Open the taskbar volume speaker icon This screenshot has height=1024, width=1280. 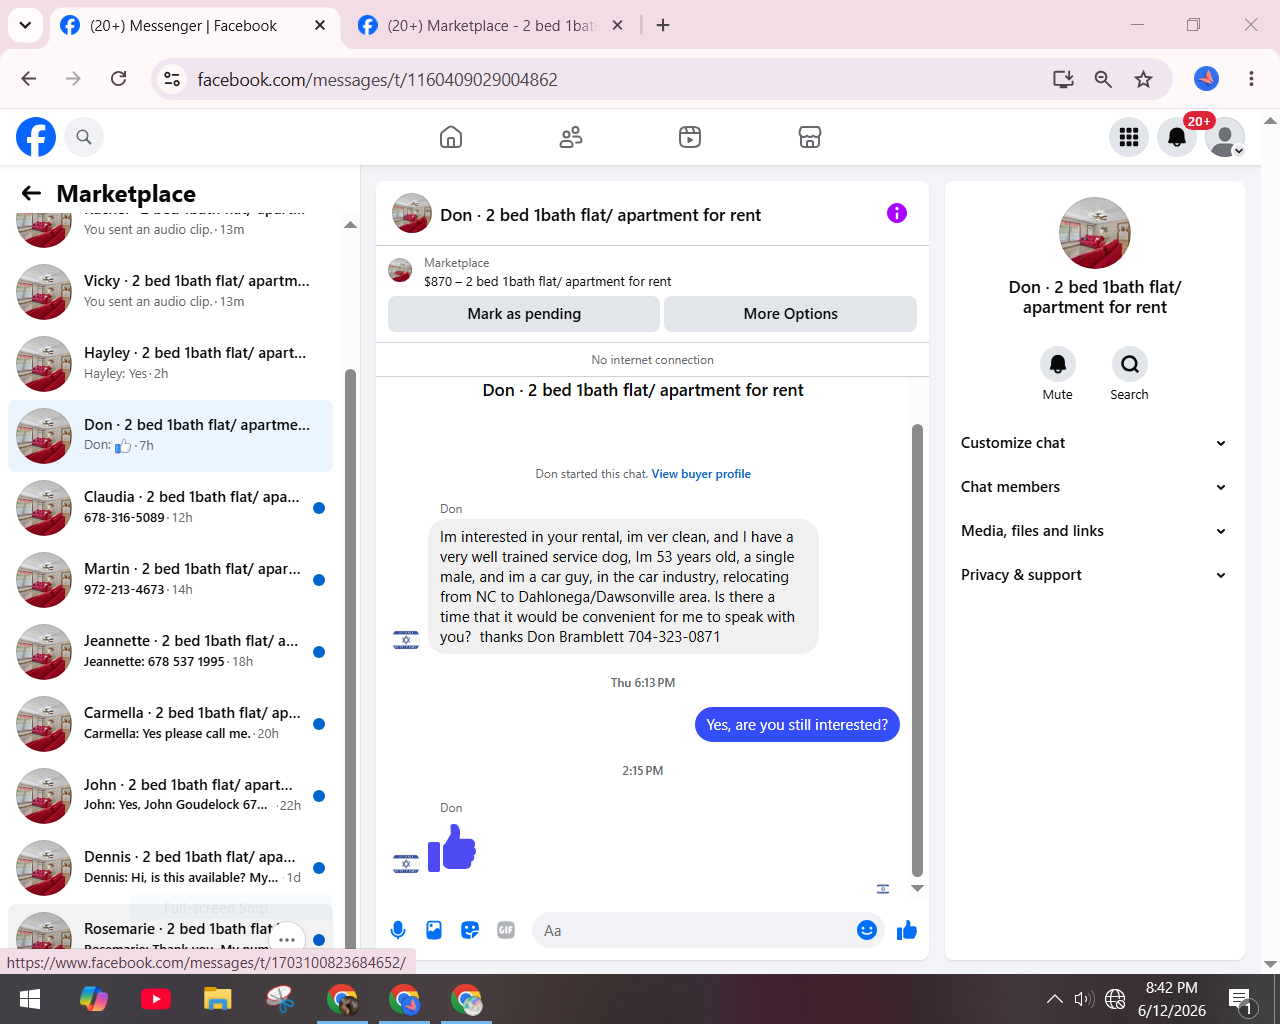pyautogui.click(x=1084, y=999)
